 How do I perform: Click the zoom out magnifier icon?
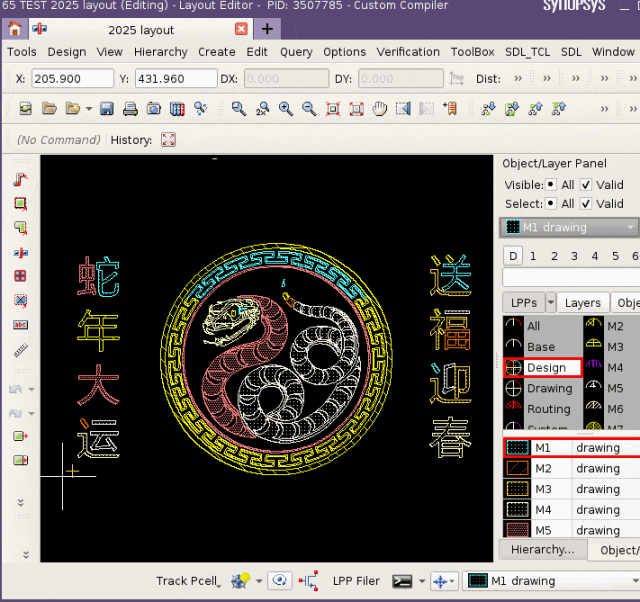pos(309,109)
